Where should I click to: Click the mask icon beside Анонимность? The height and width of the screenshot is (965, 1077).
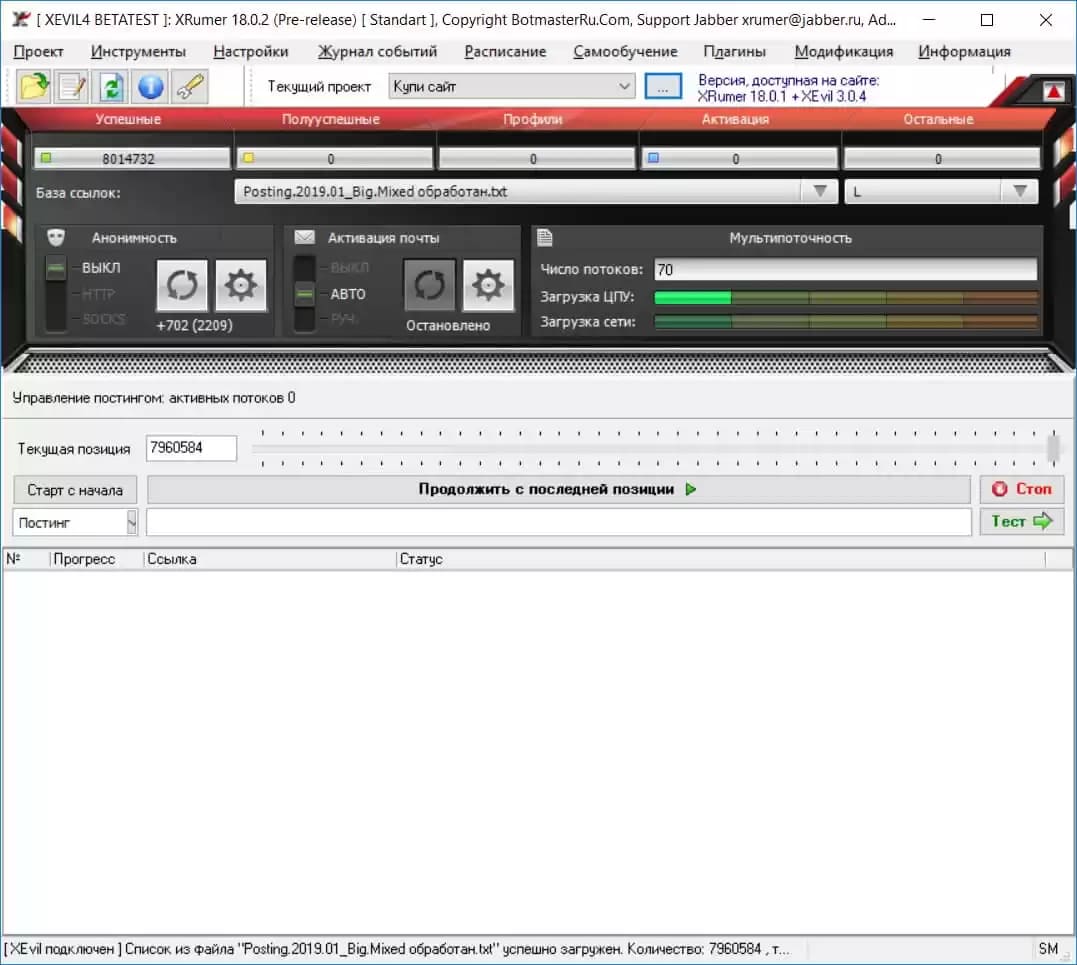coord(56,238)
